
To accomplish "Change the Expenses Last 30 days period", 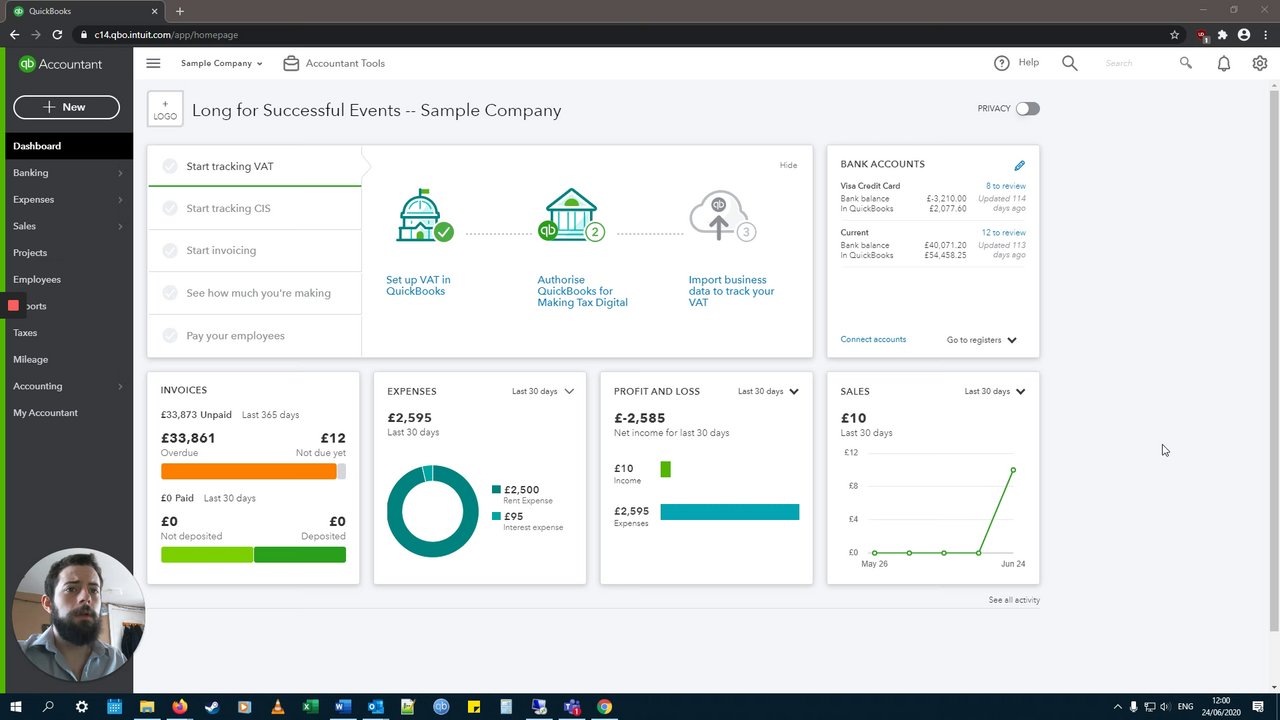I will [543, 391].
